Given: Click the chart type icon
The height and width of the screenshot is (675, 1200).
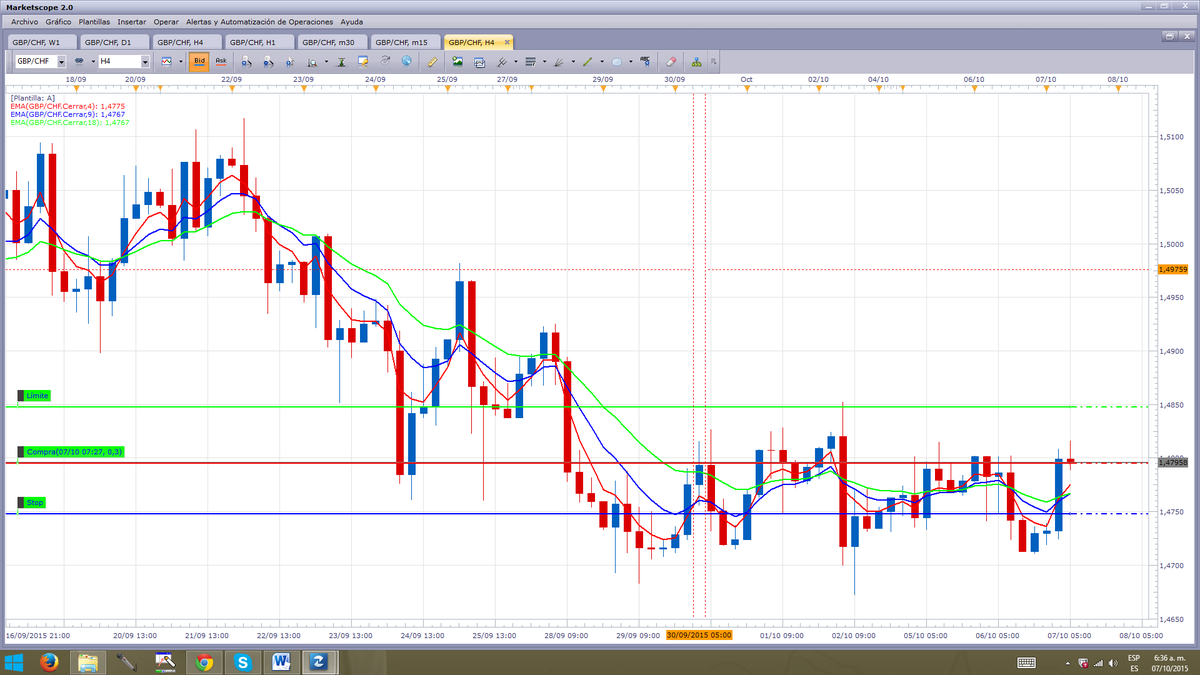Looking at the screenshot, I should click(x=166, y=61).
